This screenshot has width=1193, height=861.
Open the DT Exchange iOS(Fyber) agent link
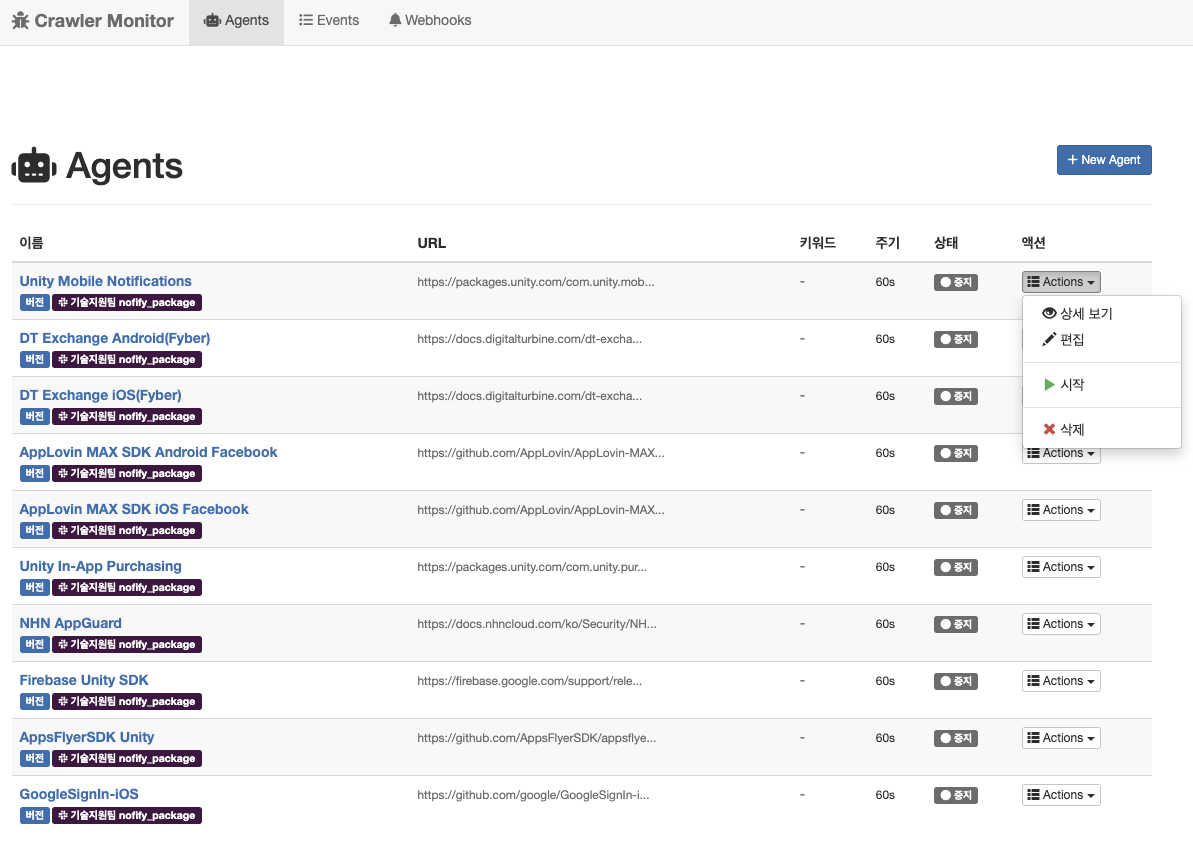tap(100, 396)
